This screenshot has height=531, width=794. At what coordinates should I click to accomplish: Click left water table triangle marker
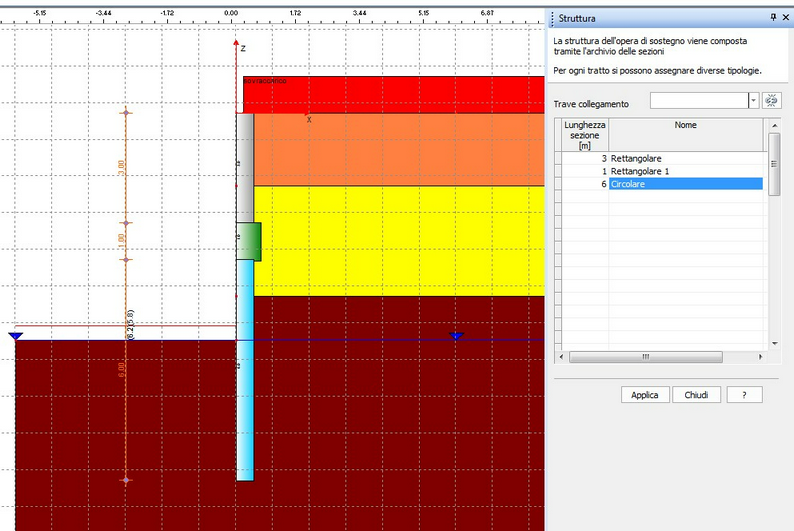(15, 336)
